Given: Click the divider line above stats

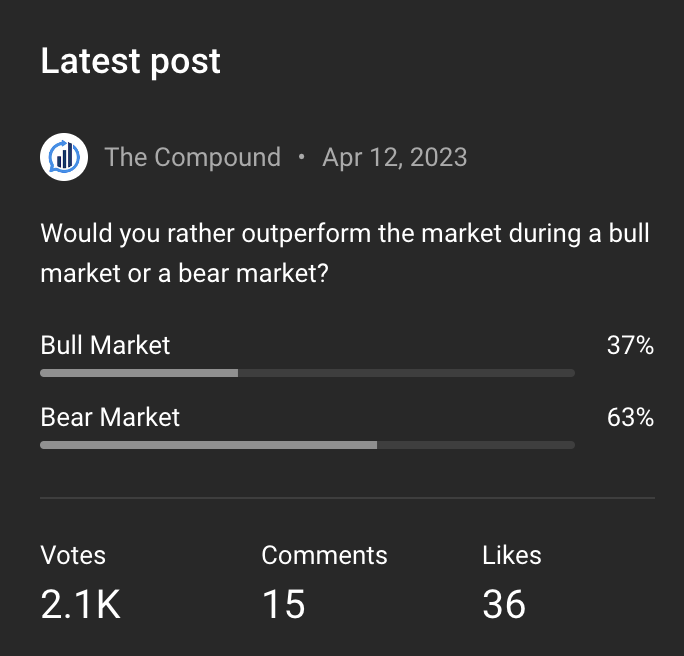Looking at the screenshot, I should 347,497.
